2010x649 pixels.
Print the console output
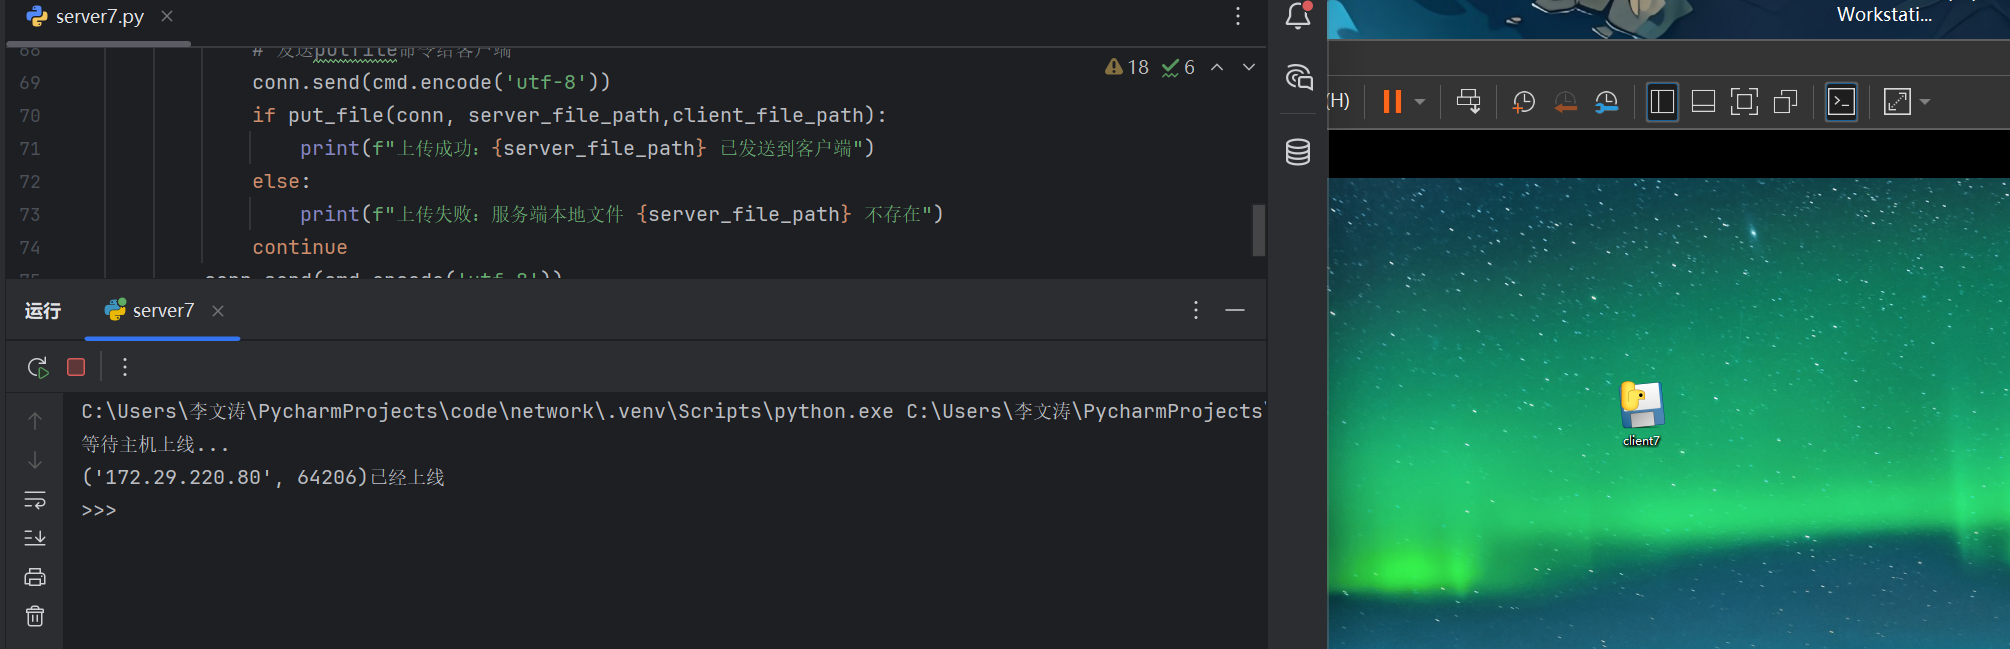(x=35, y=577)
